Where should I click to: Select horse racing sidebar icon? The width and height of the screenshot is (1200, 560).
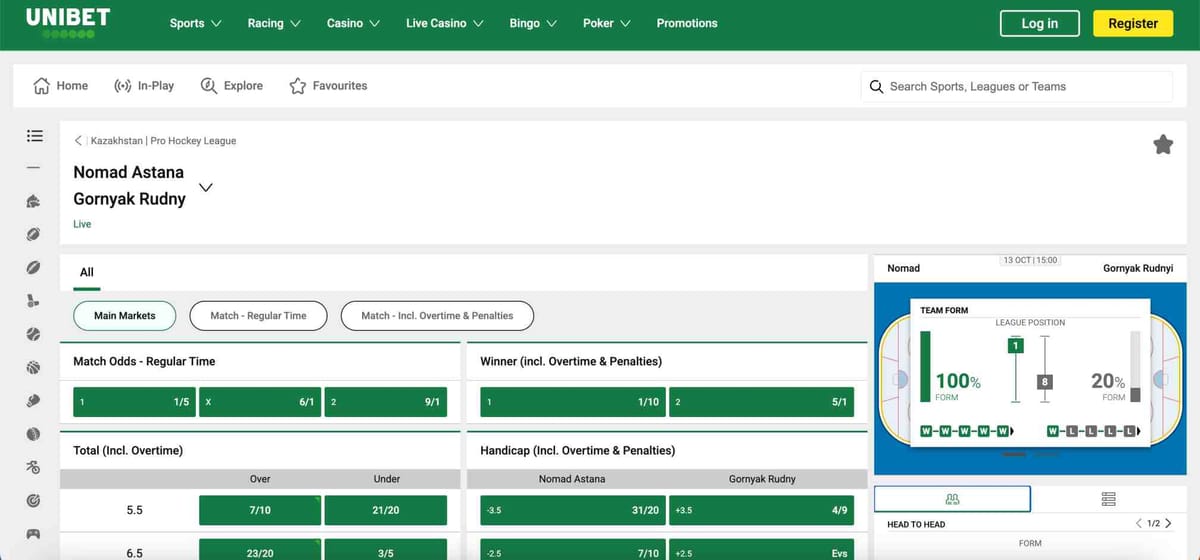pyautogui.click(x=34, y=201)
